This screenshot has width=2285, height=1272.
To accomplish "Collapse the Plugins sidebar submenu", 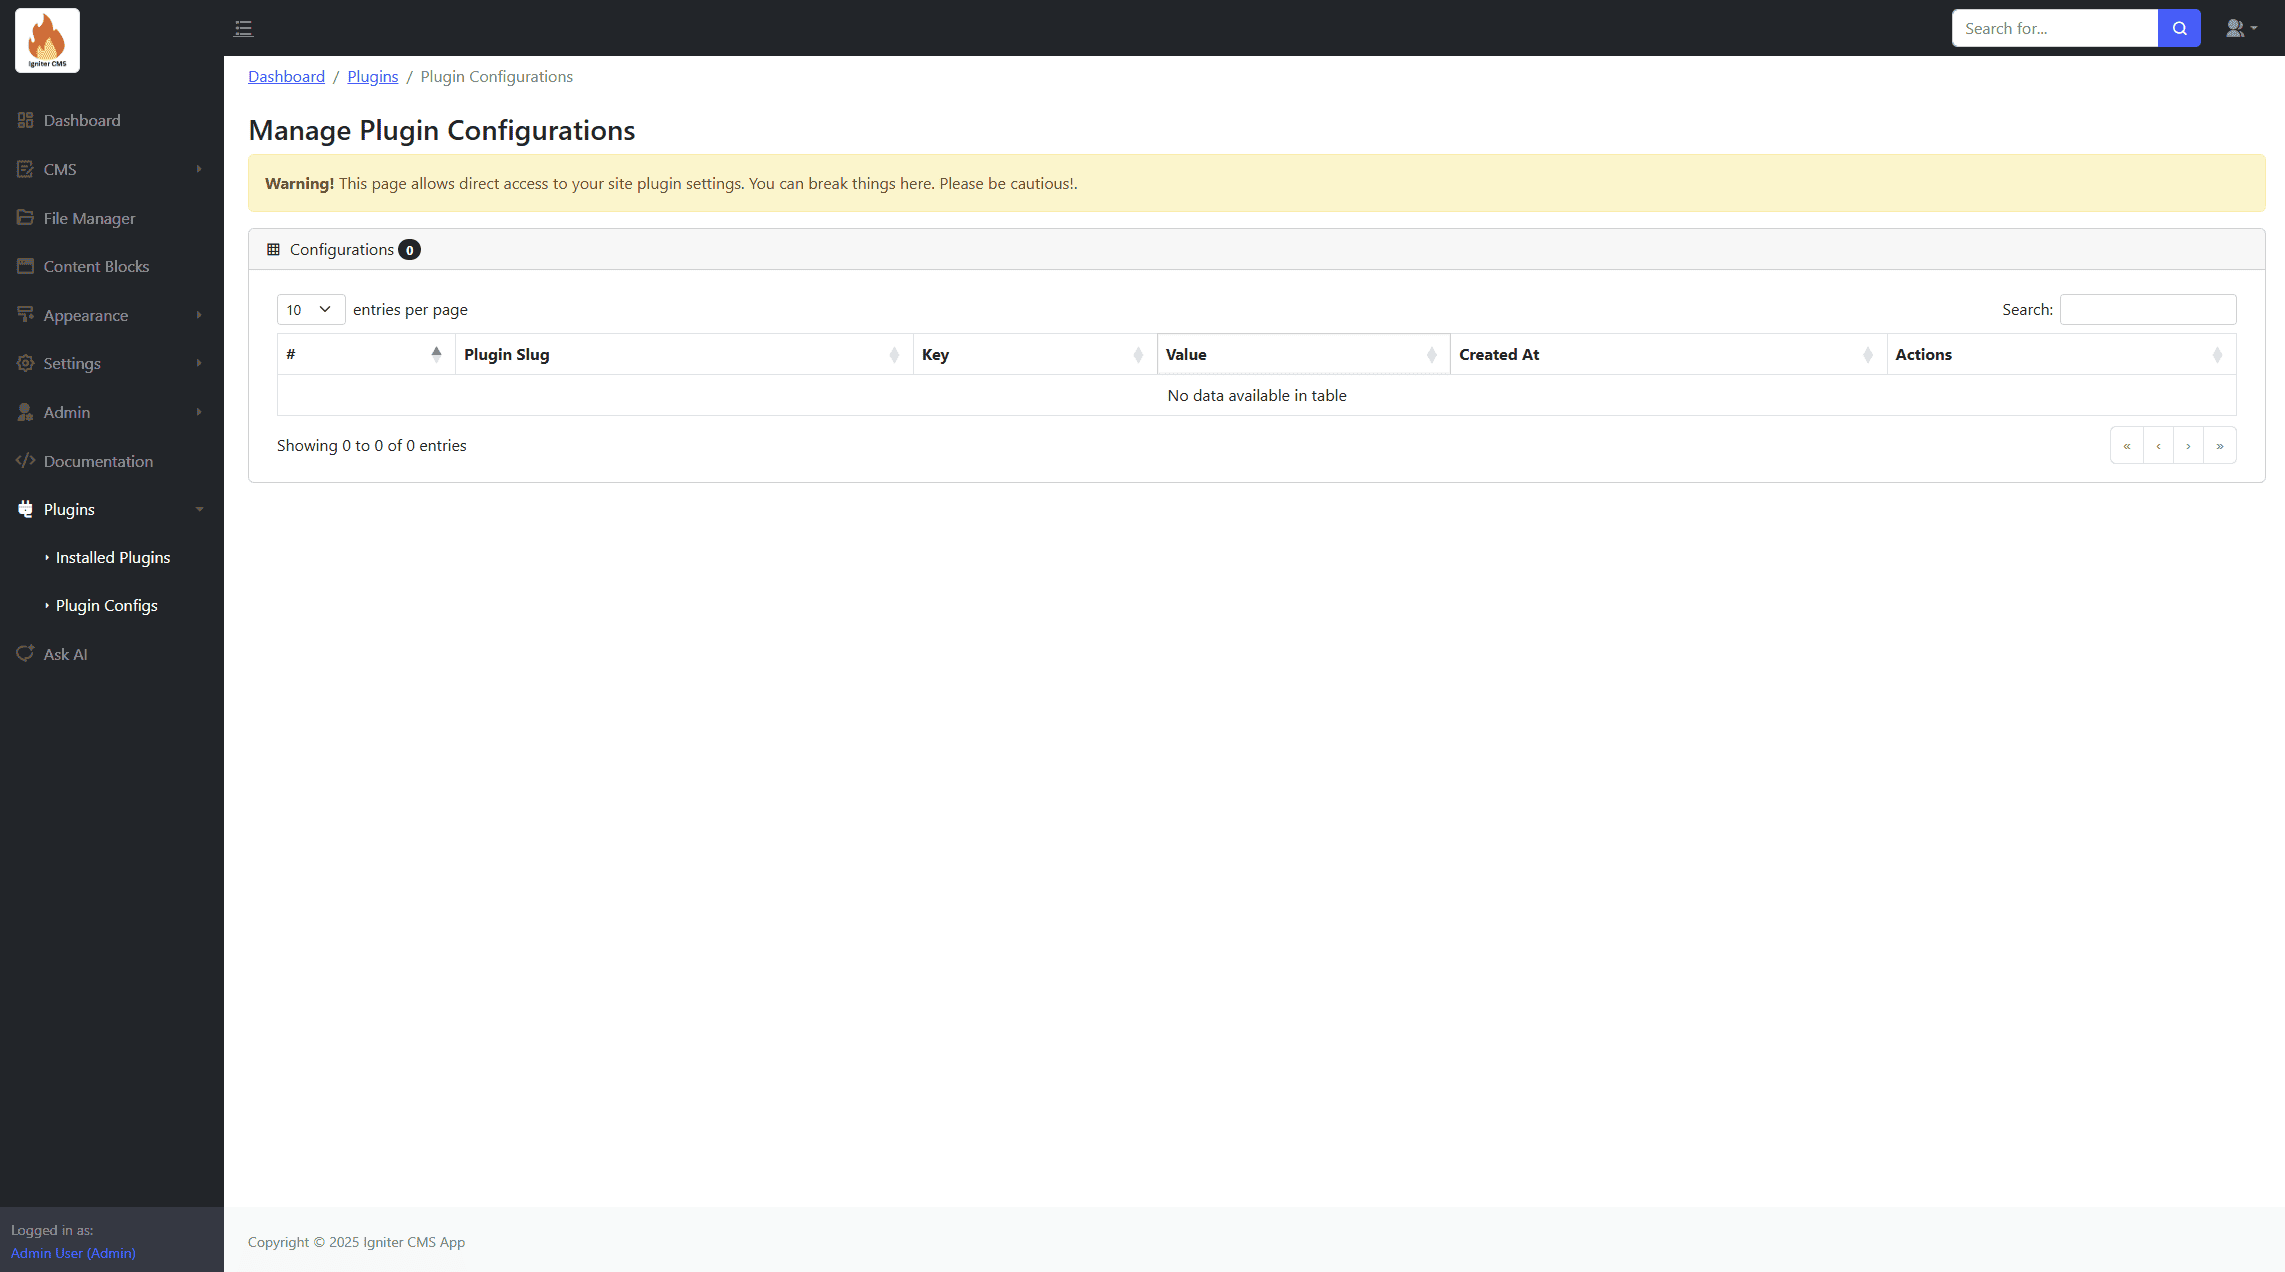I will point(110,509).
